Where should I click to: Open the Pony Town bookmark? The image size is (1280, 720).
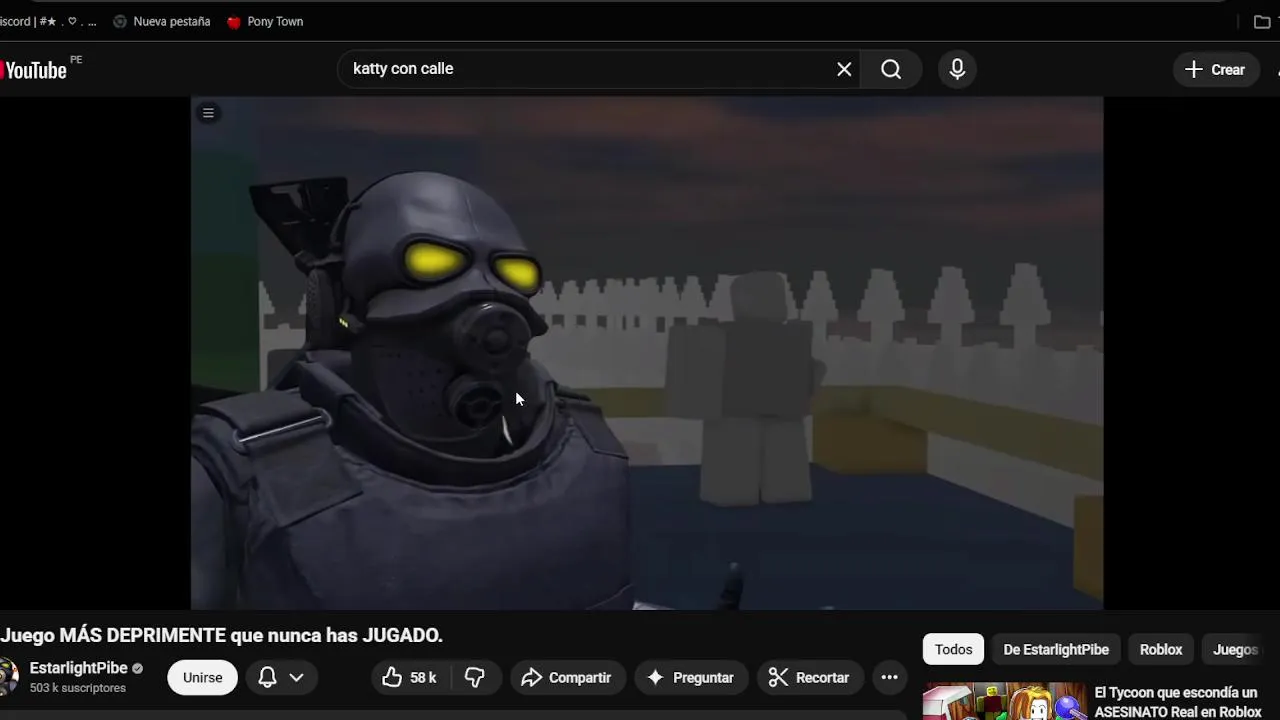point(265,21)
